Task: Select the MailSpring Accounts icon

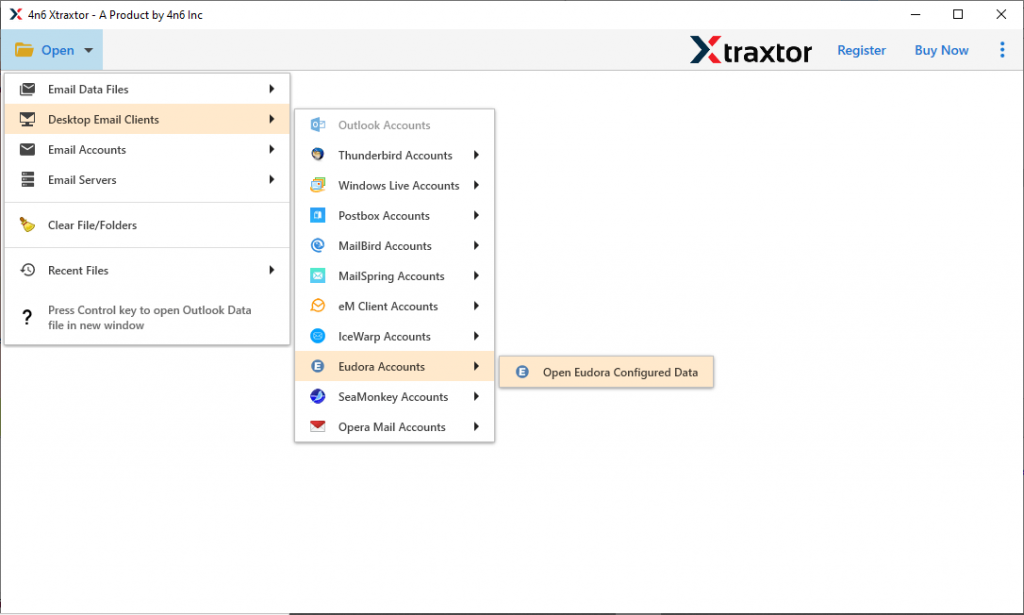Action: click(318, 275)
